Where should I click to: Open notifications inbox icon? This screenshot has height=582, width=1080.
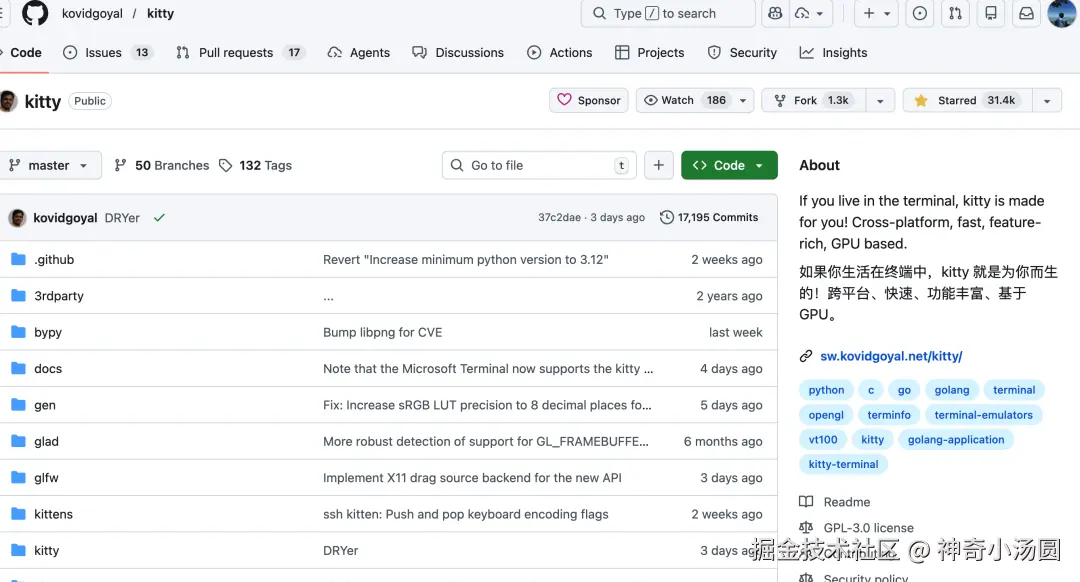click(1026, 13)
